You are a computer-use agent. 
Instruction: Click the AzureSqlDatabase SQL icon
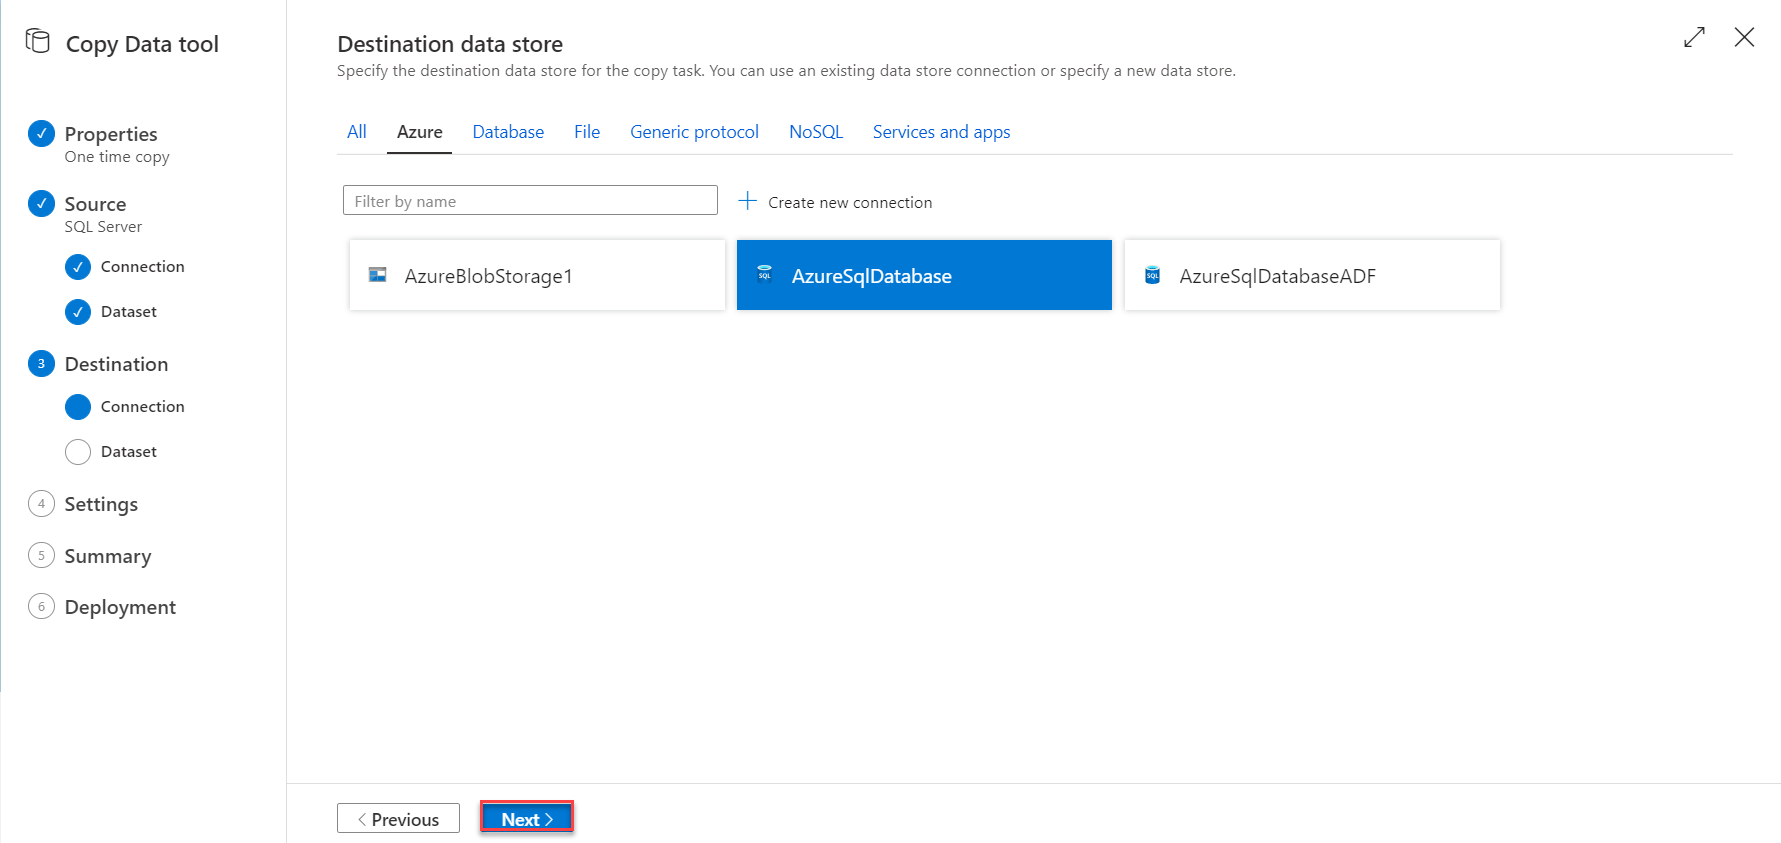click(765, 275)
